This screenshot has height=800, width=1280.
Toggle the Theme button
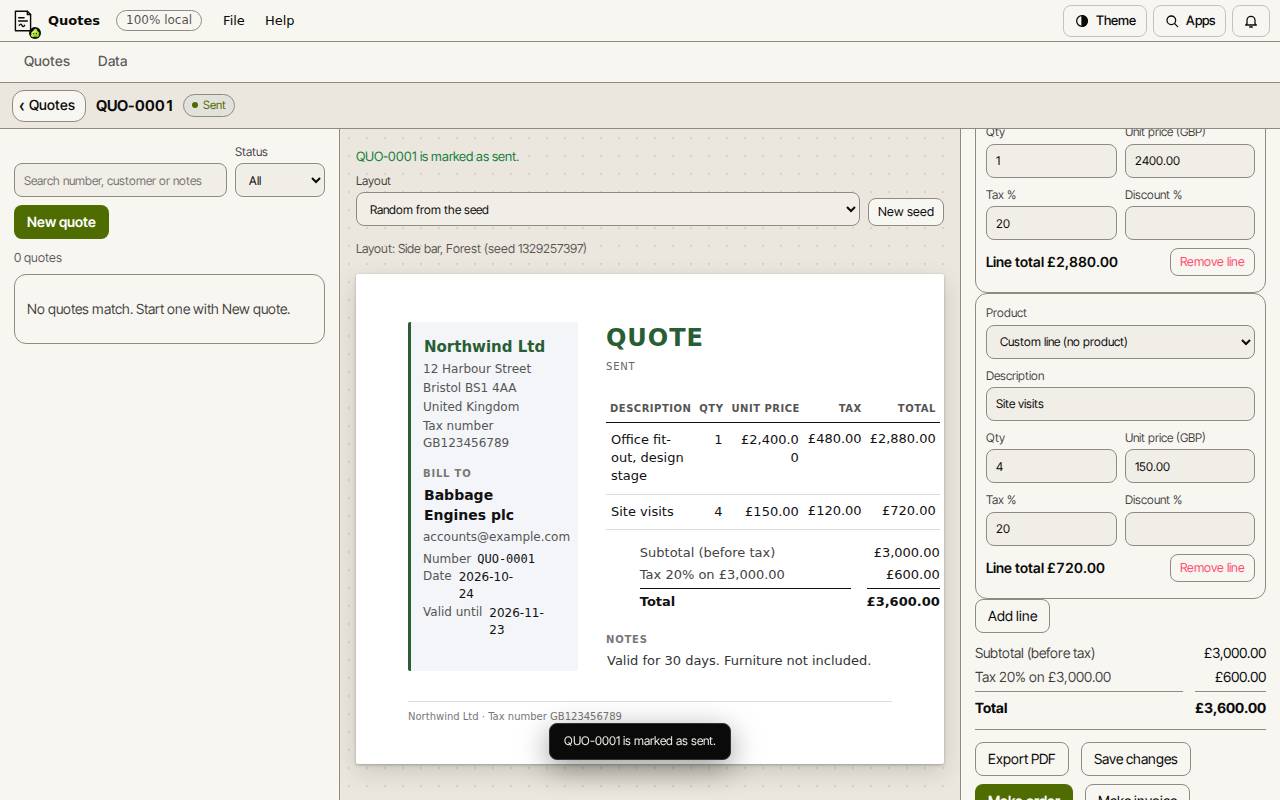[1105, 21]
